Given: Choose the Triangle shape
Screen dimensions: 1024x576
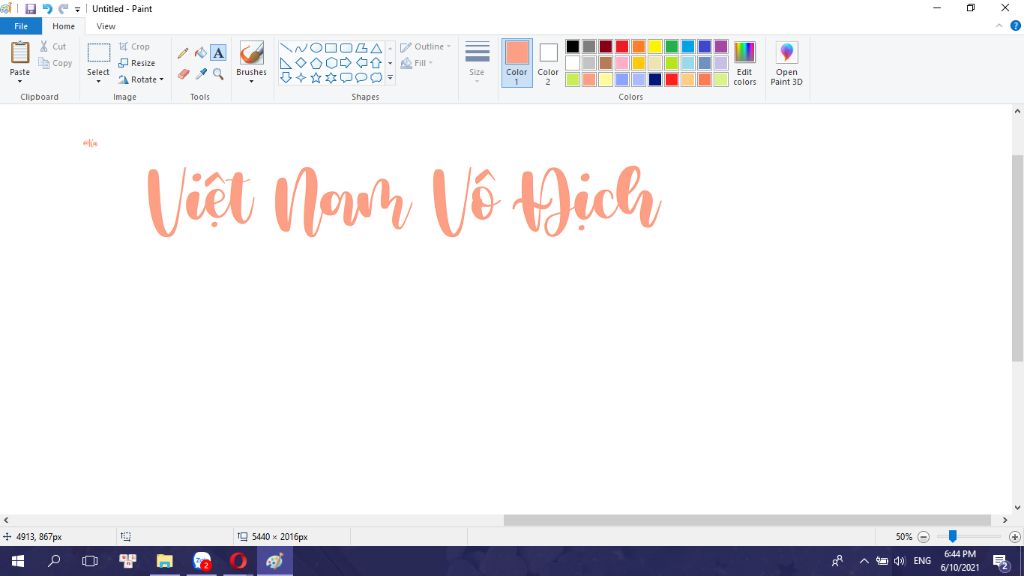Looking at the screenshot, I should coord(376,48).
